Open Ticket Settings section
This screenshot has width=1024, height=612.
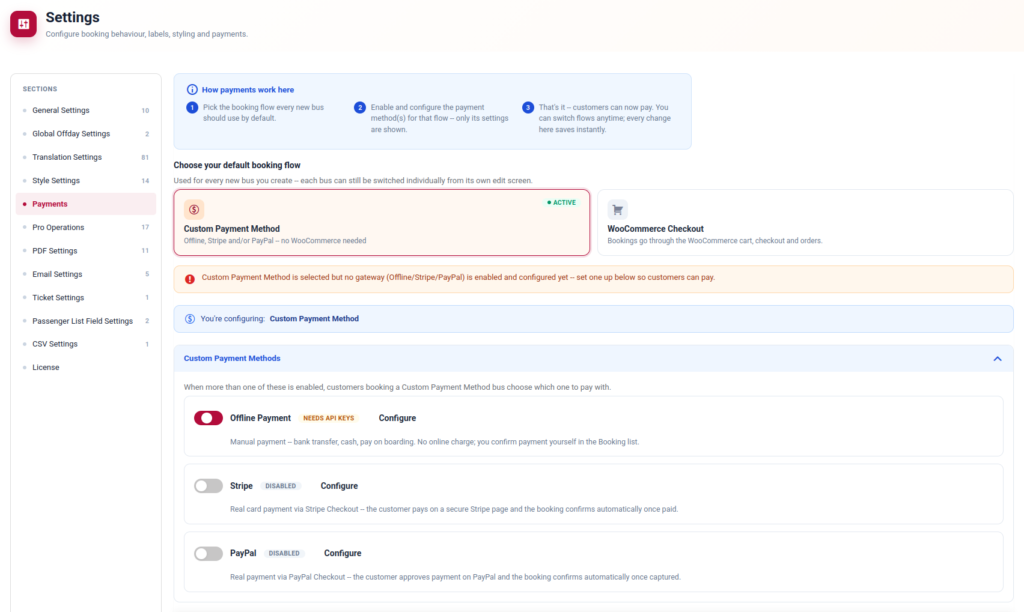86,298
